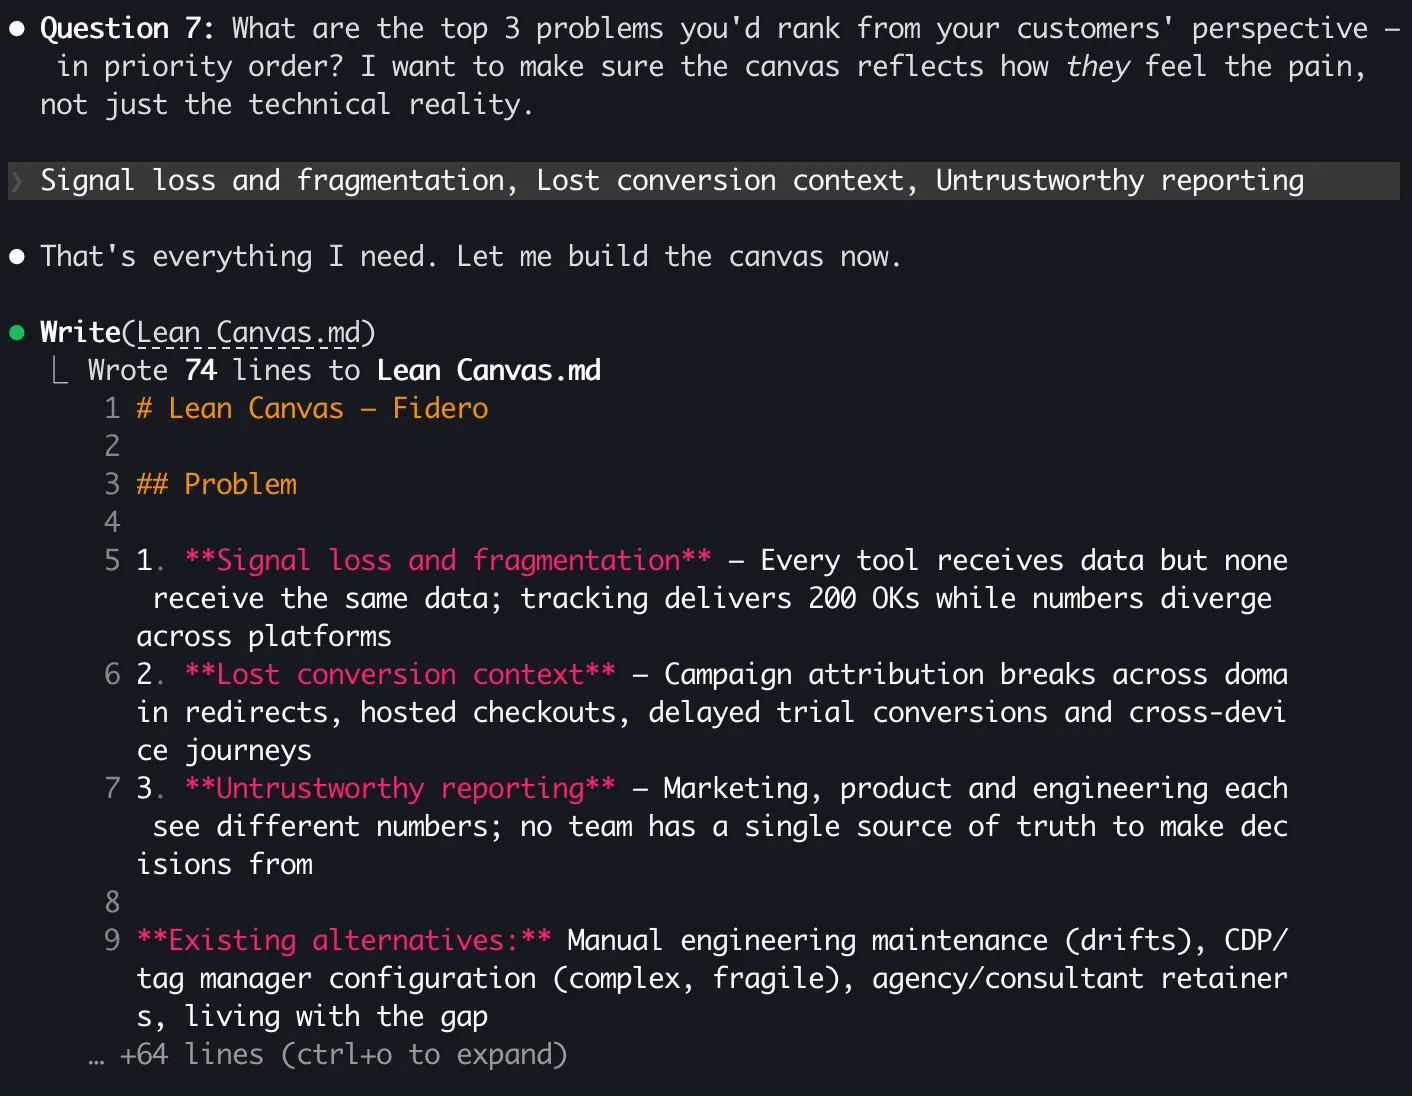Click the ellipsis before "+64 lines"
The height and width of the screenshot is (1096, 1412).
96,1057
